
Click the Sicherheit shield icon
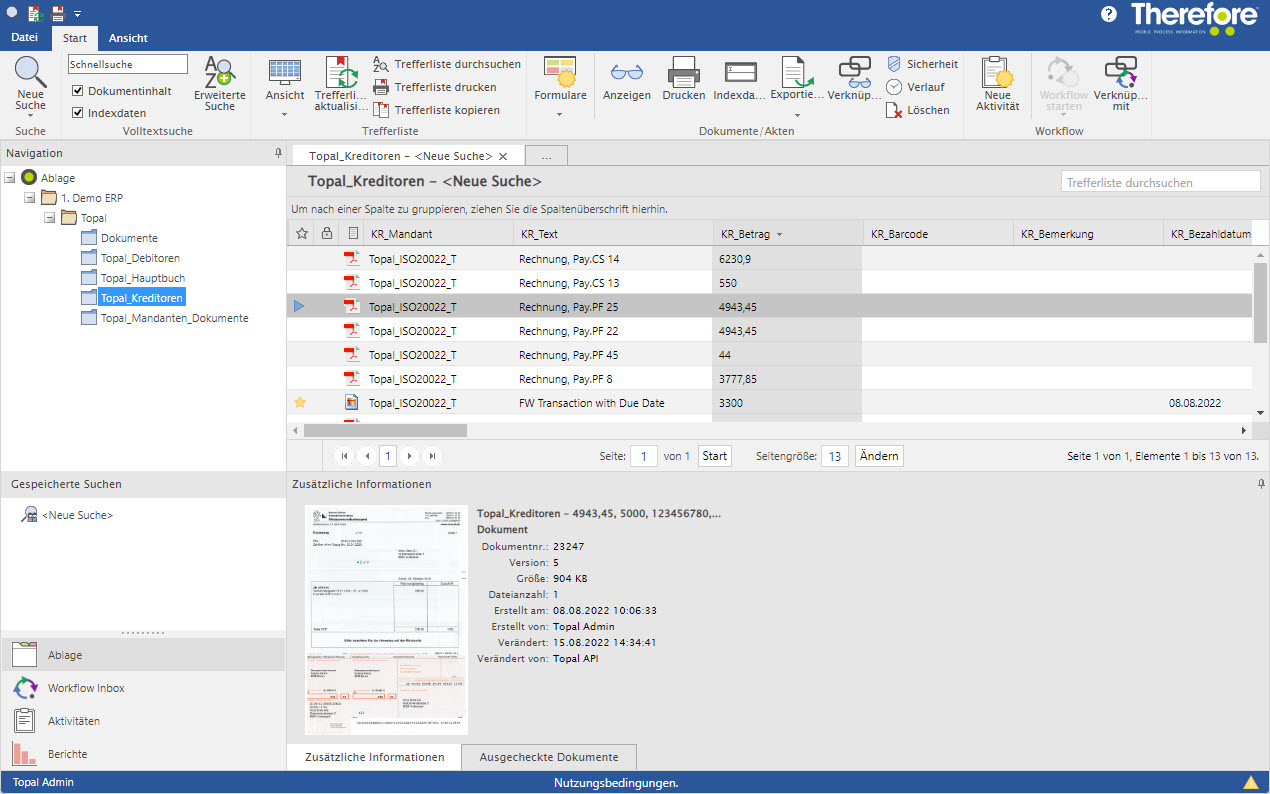tap(895, 64)
